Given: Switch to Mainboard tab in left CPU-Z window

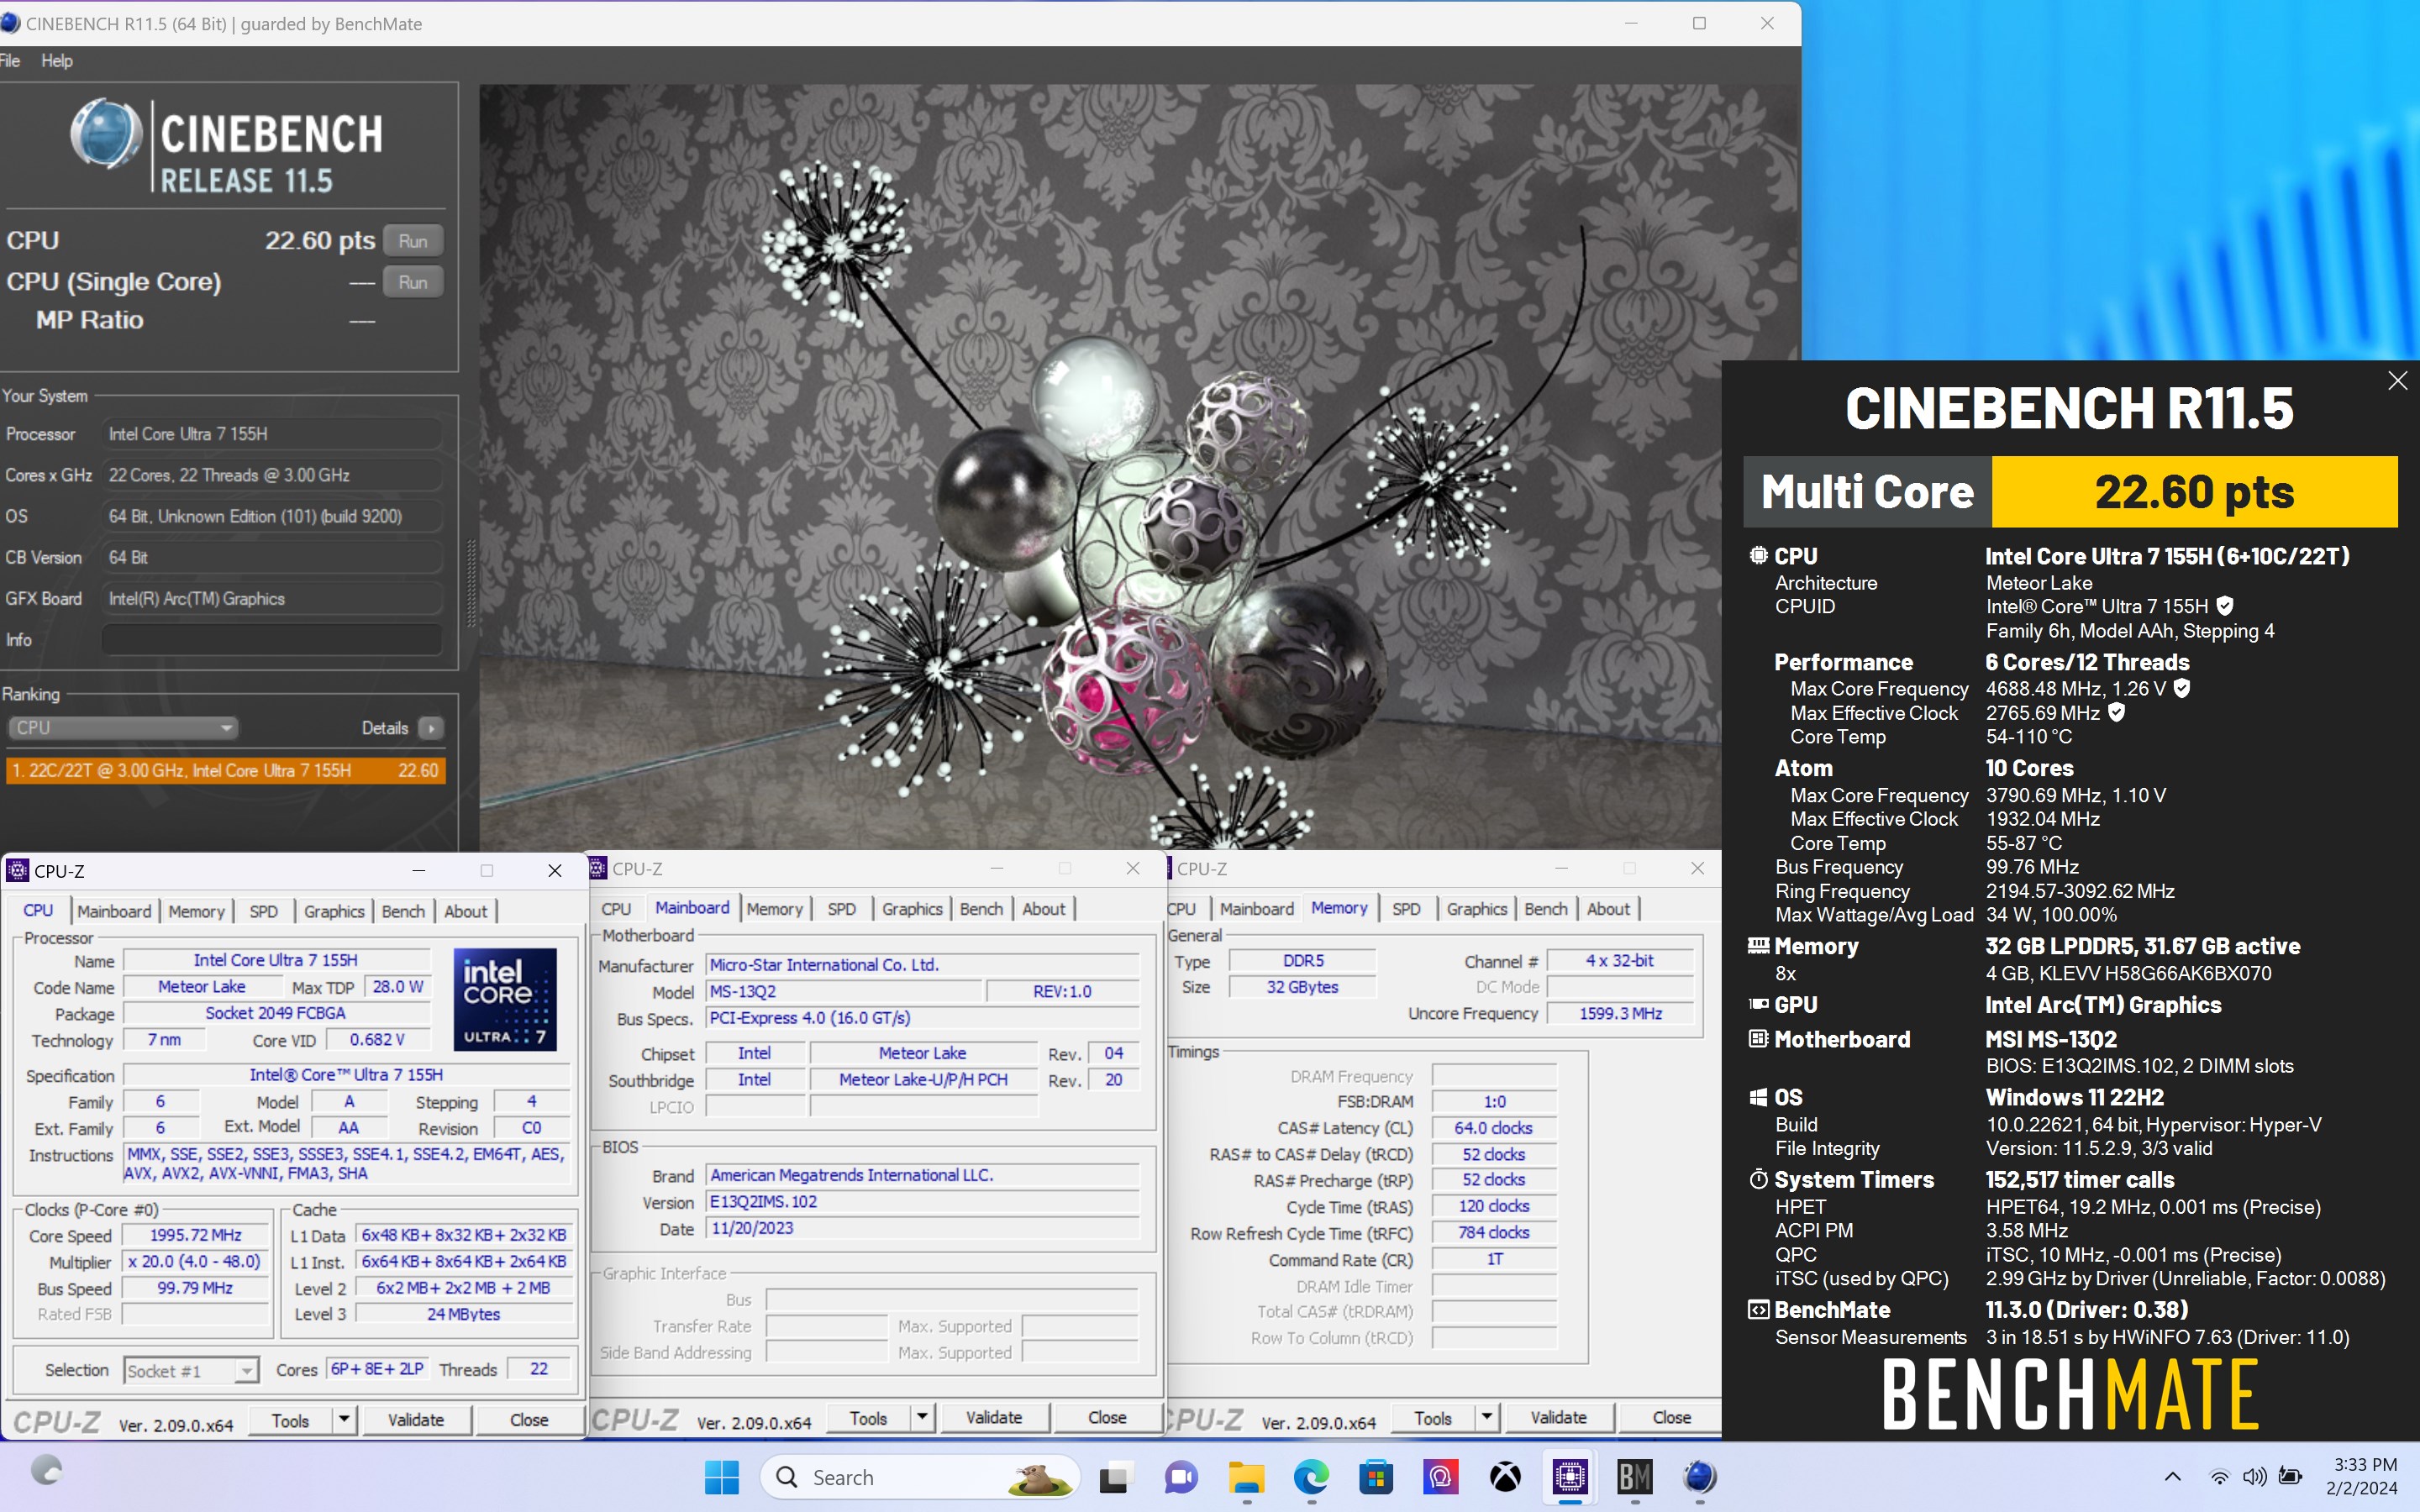Looking at the screenshot, I should point(114,911).
